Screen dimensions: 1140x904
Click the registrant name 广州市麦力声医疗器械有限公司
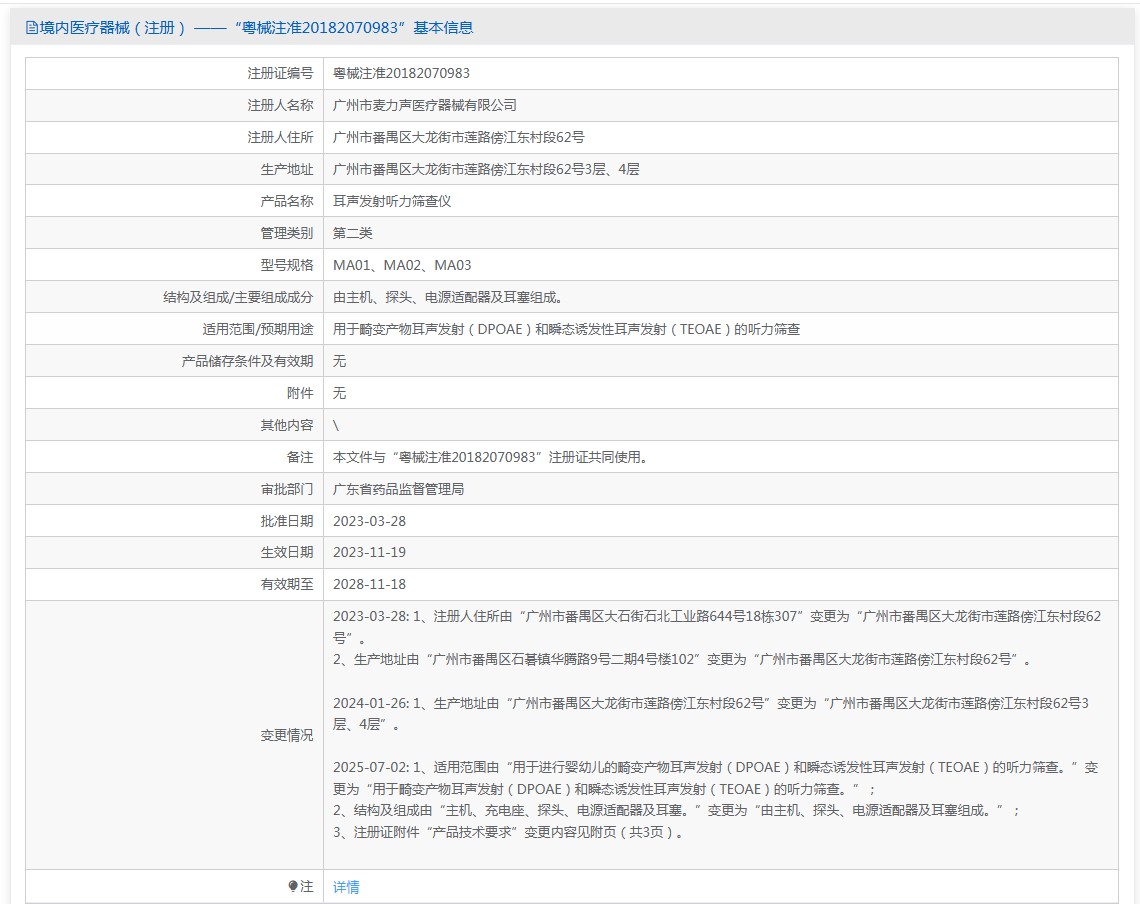[x=424, y=105]
